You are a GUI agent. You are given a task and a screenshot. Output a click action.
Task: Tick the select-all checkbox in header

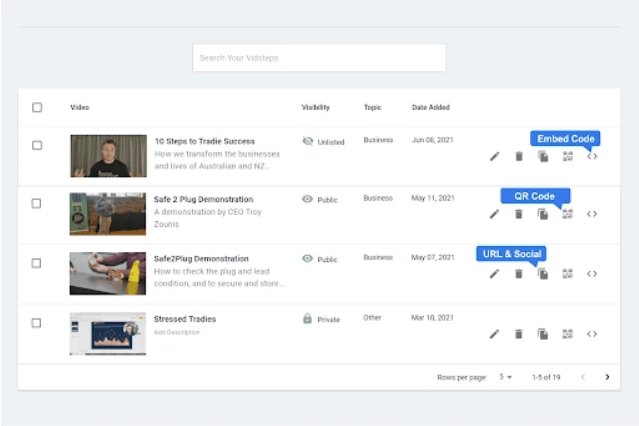pyautogui.click(x=37, y=107)
